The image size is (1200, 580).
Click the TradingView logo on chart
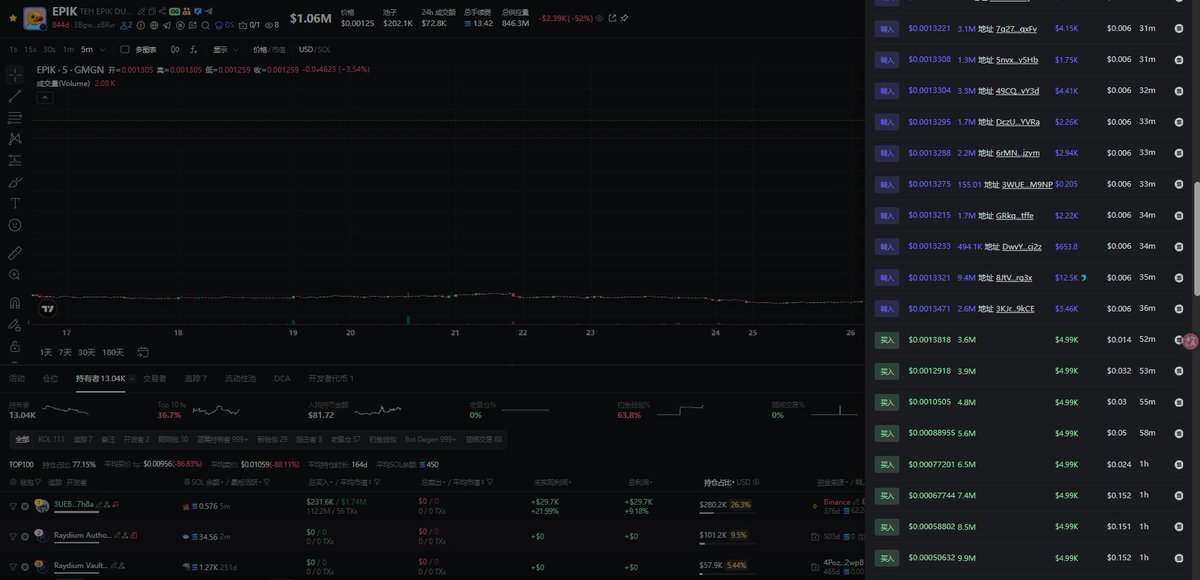tap(46, 309)
